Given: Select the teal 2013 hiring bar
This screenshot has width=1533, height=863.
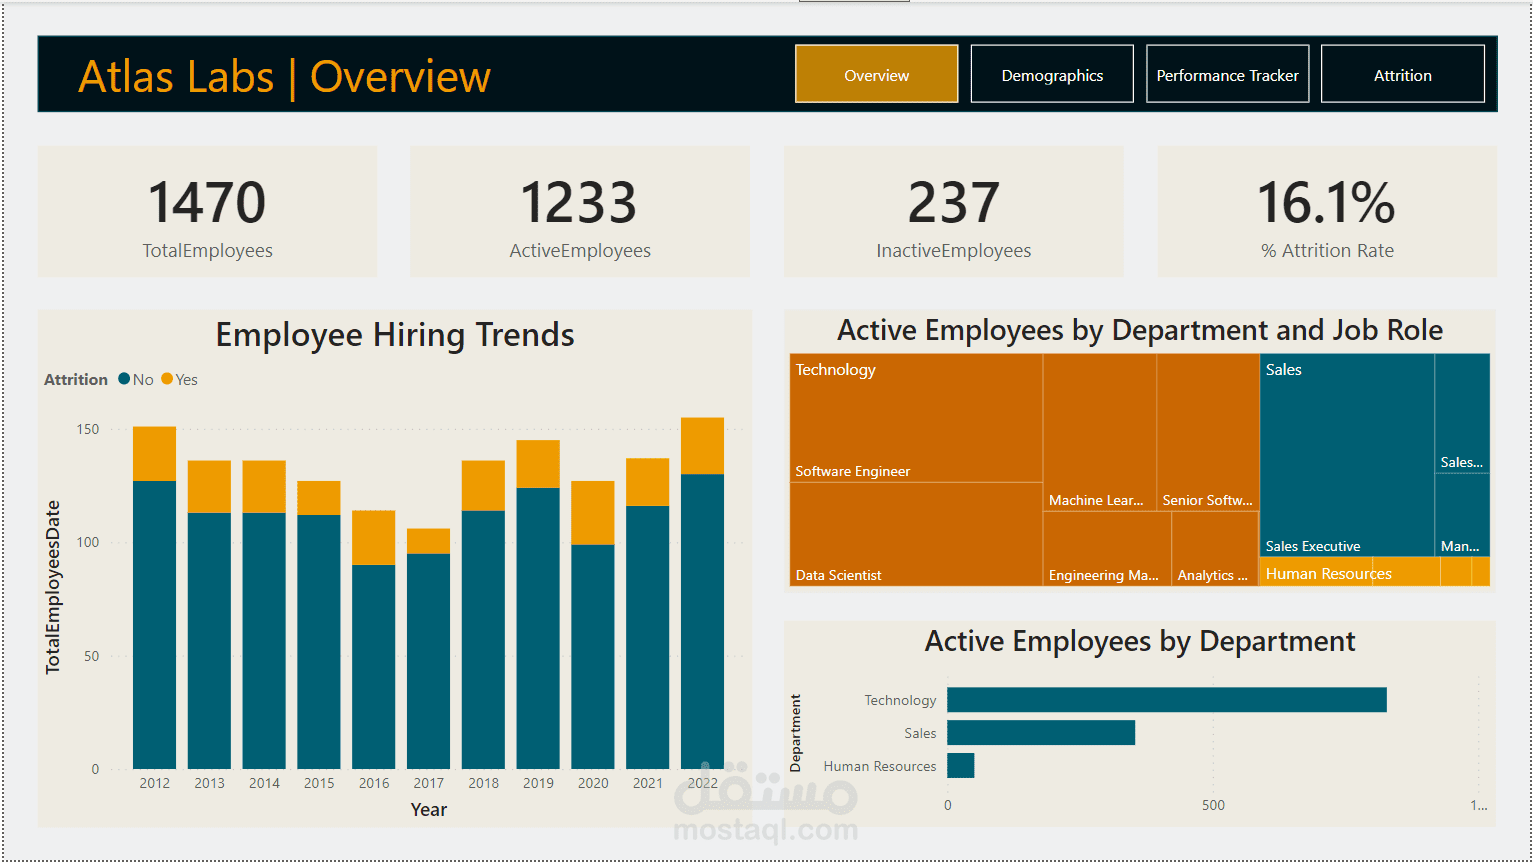Looking at the screenshot, I should (209, 641).
